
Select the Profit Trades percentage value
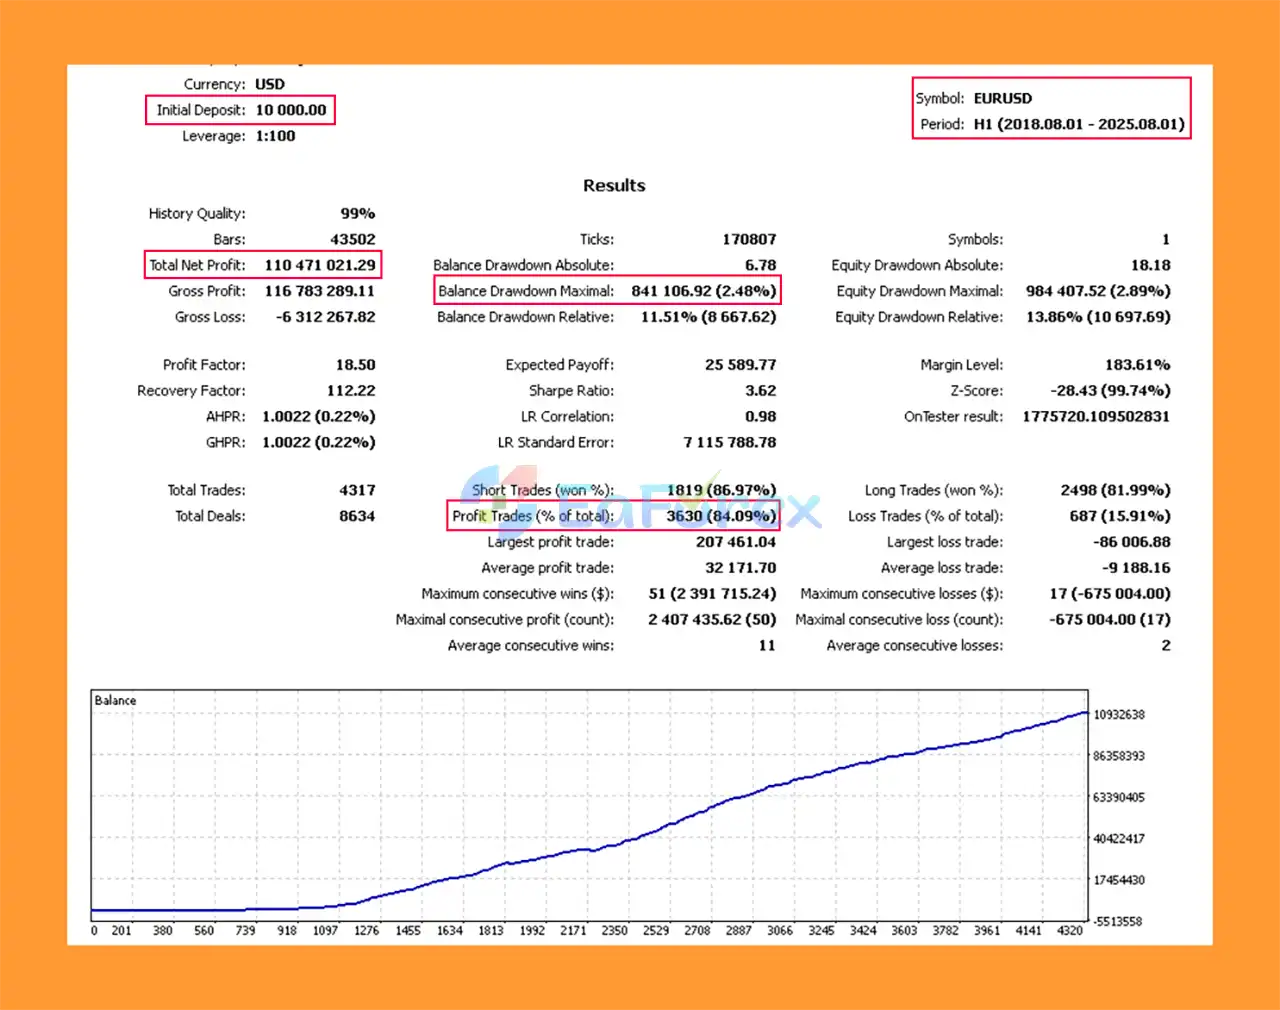720,516
